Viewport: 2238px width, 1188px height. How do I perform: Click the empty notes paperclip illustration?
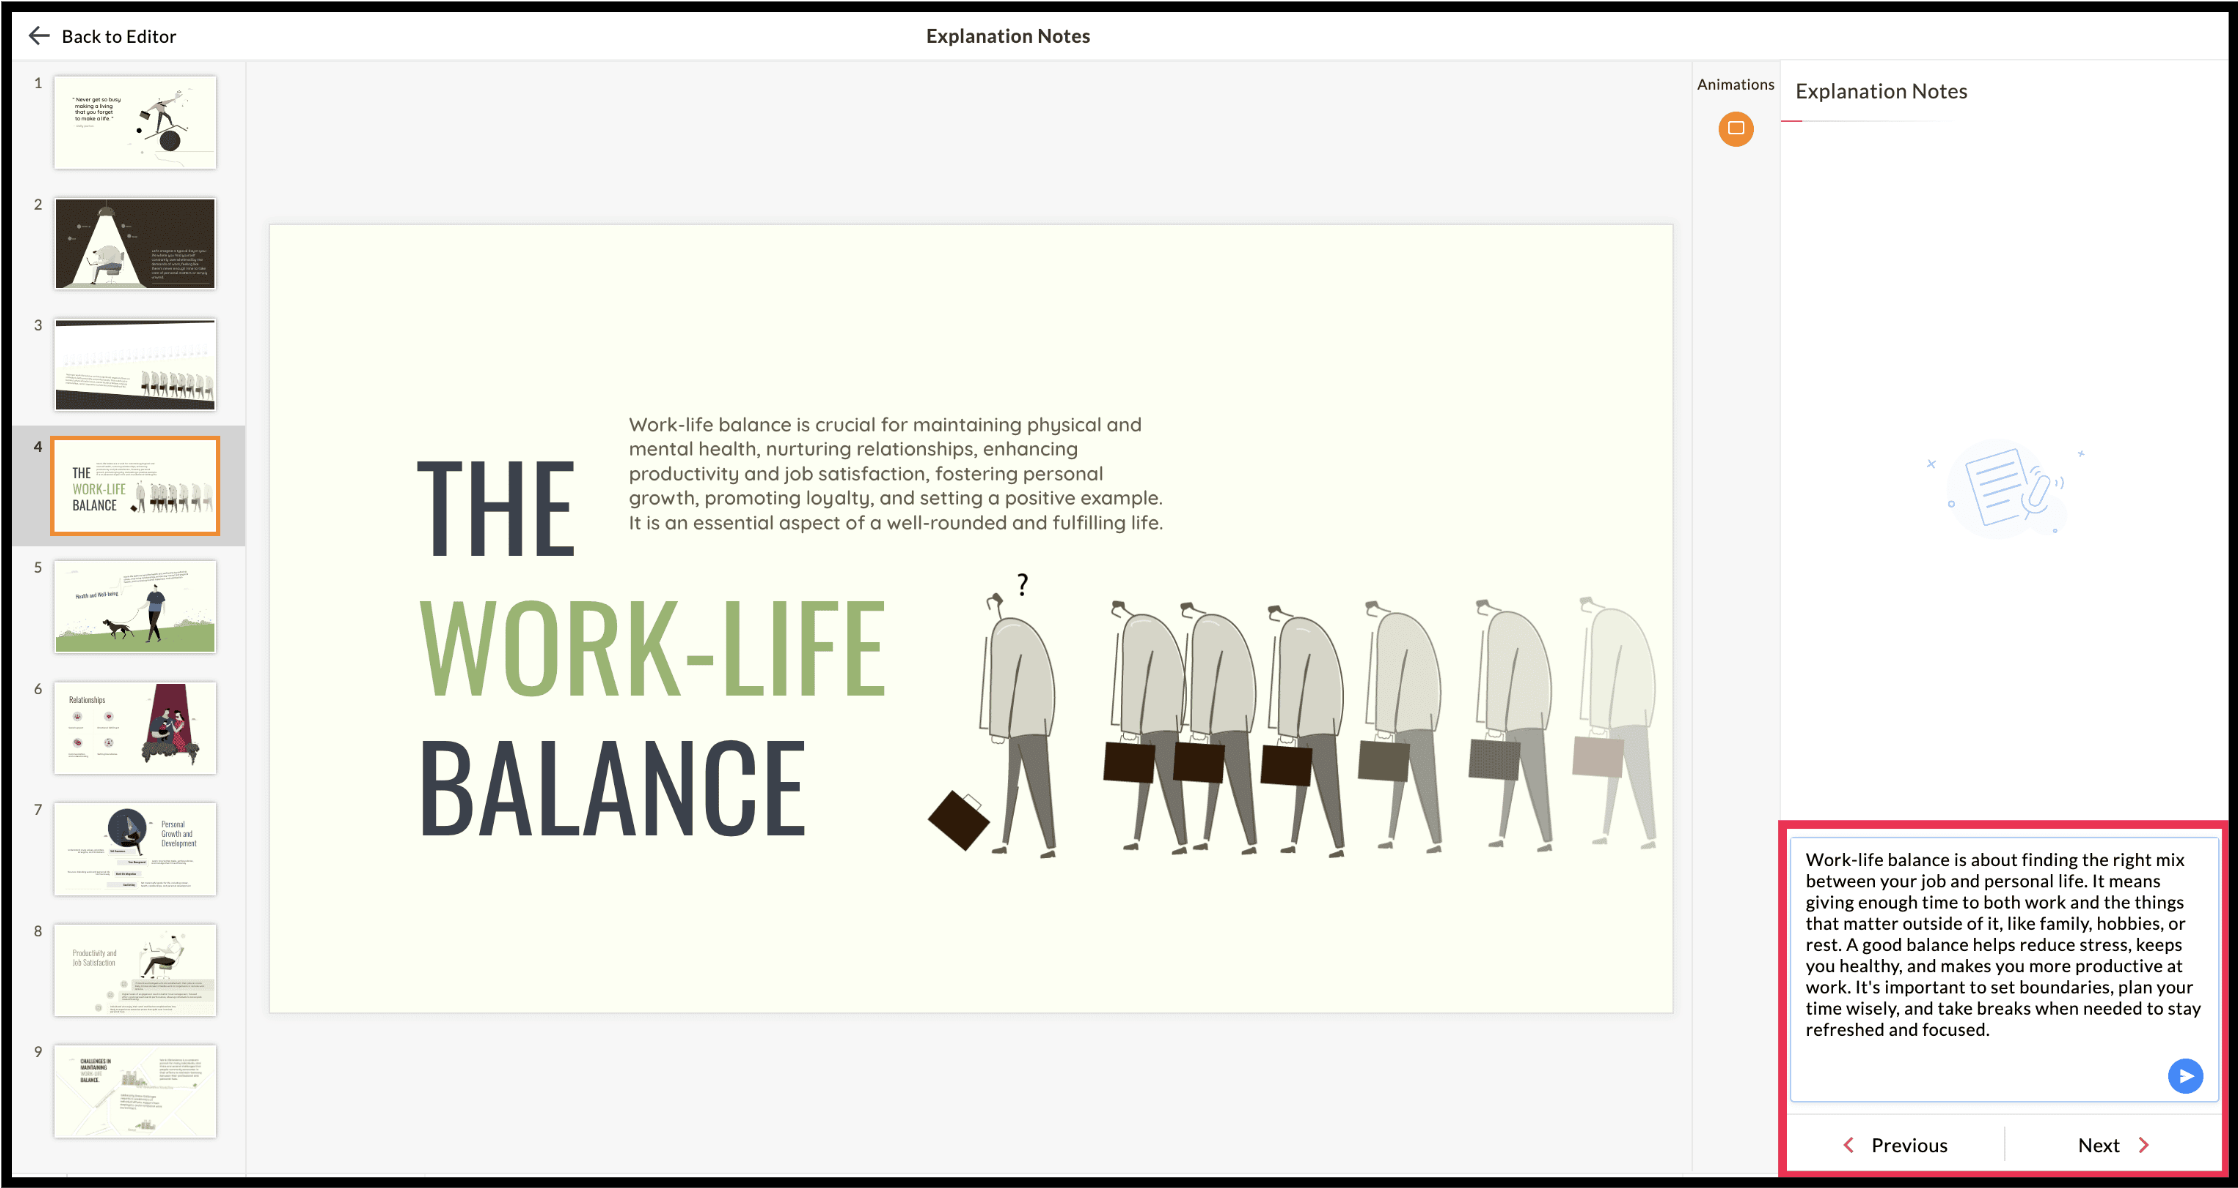[2007, 489]
